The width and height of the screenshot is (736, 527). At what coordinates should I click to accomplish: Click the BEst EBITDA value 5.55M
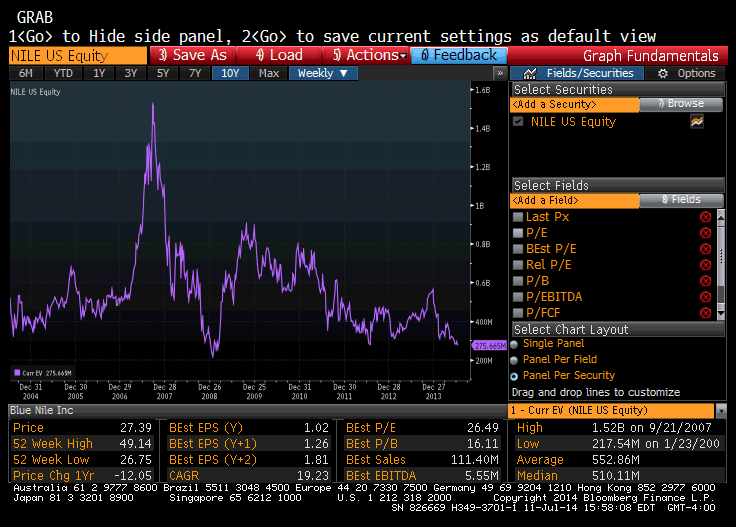(482, 475)
